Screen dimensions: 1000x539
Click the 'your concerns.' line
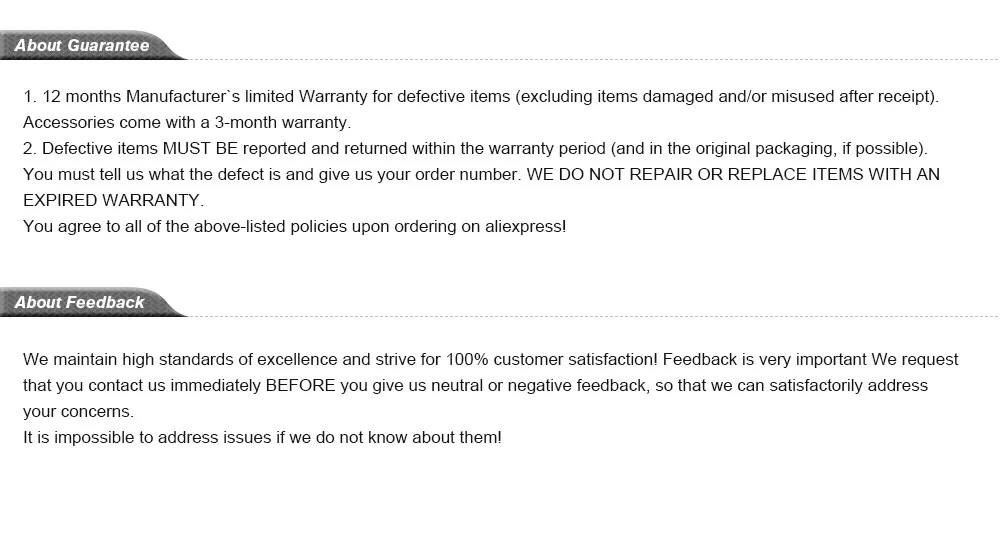[x=78, y=411]
